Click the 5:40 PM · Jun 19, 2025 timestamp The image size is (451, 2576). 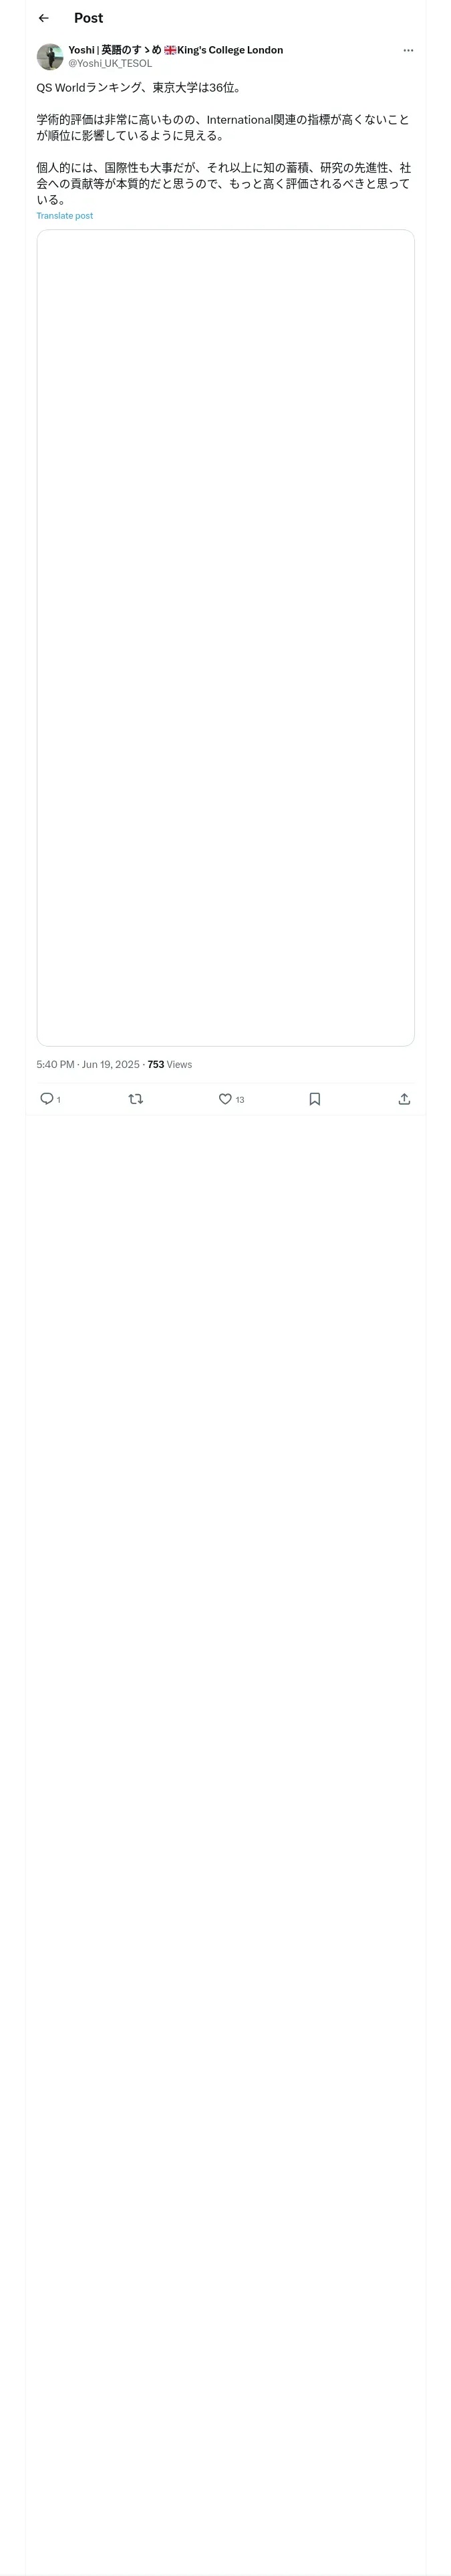point(88,1064)
